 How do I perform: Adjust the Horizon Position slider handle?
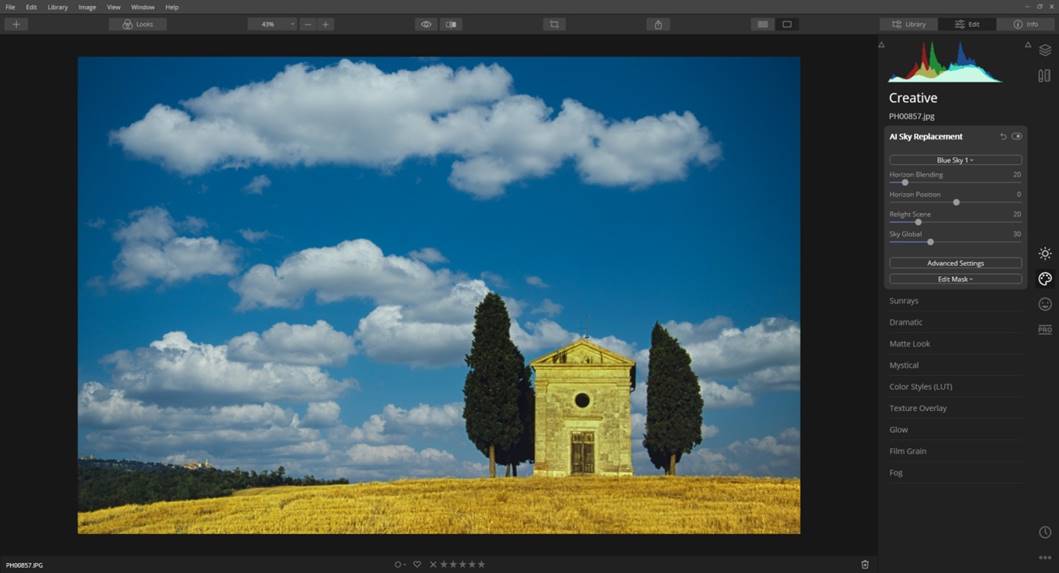point(956,202)
